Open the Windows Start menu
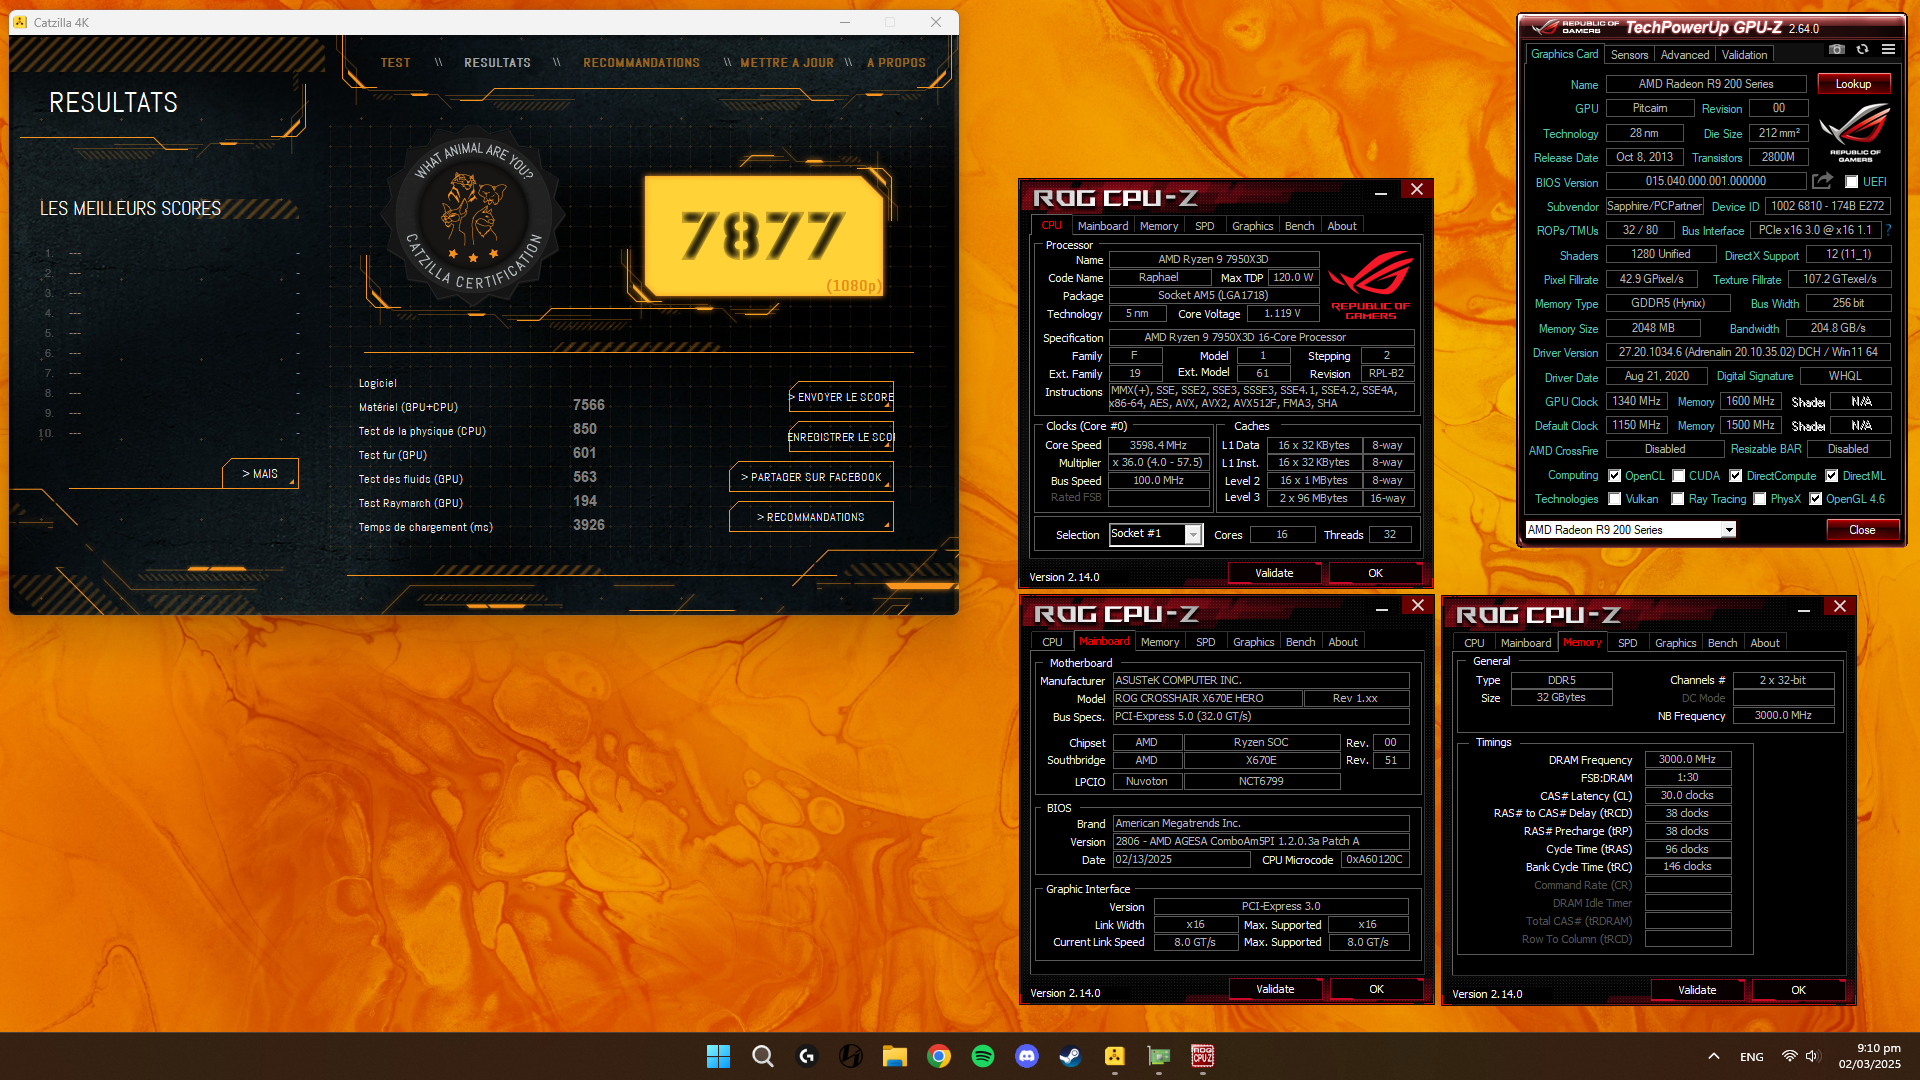The height and width of the screenshot is (1080, 1920). tap(718, 1056)
